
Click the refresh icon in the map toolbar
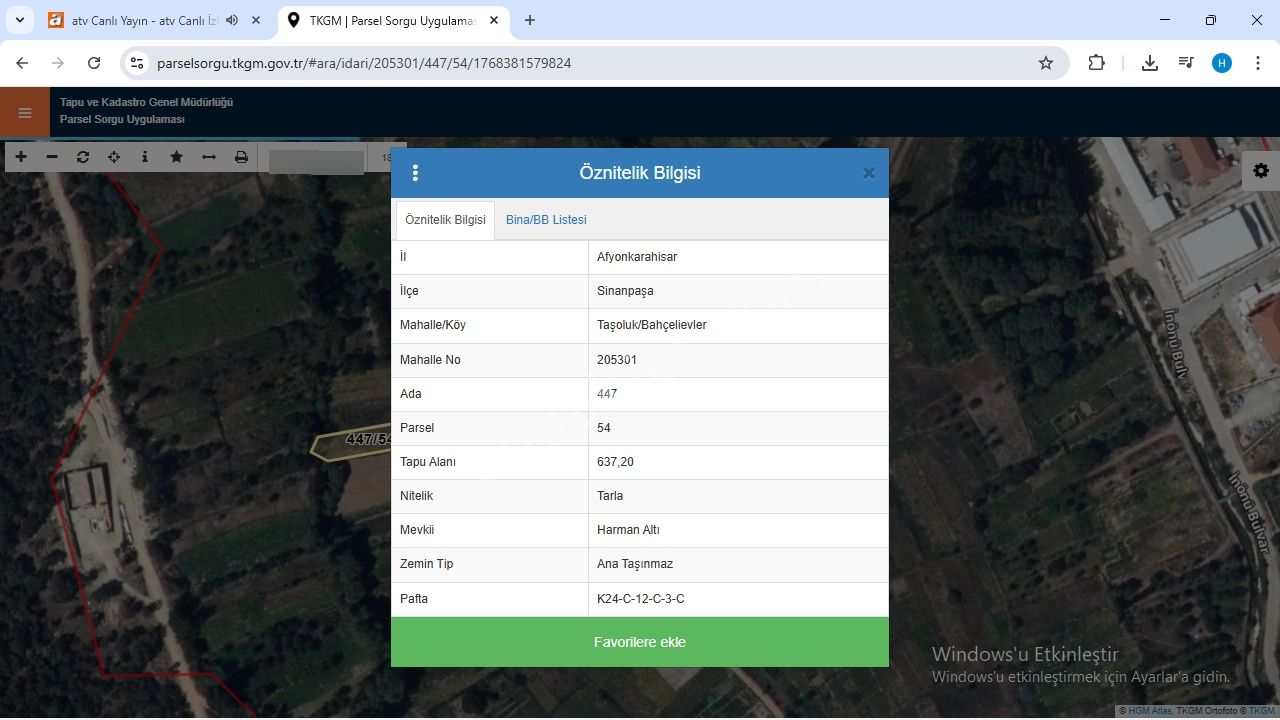(x=83, y=157)
